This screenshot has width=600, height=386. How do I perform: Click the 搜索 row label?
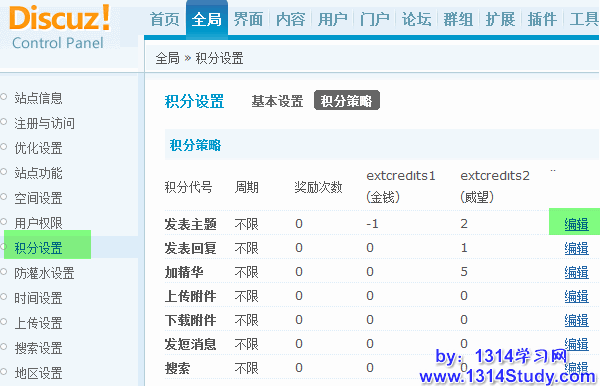pos(178,368)
